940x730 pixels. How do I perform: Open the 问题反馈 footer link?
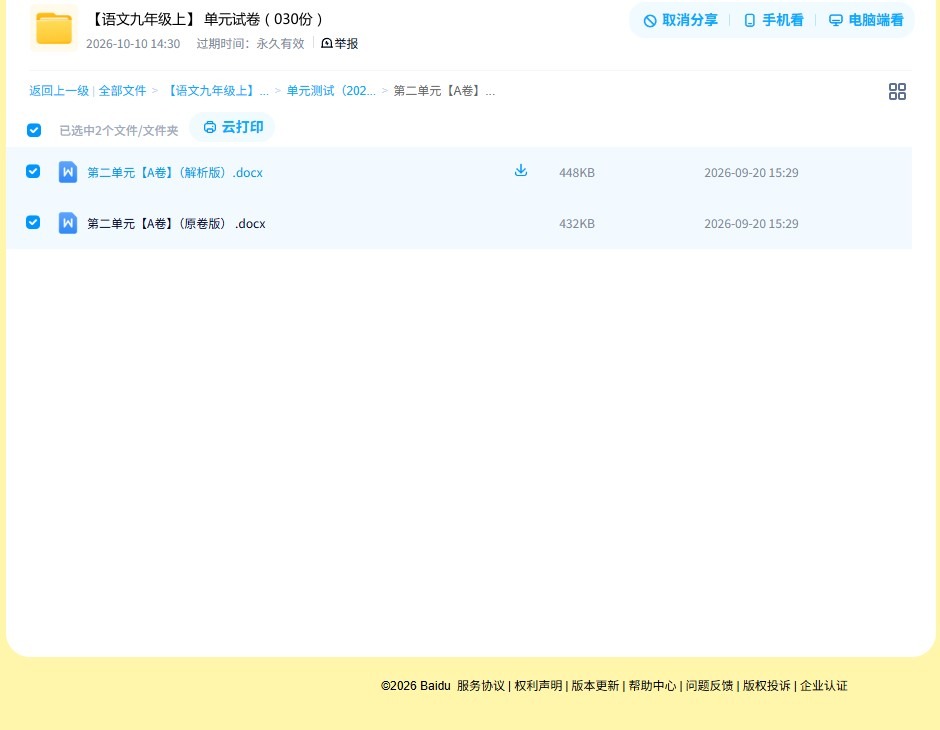coord(710,686)
